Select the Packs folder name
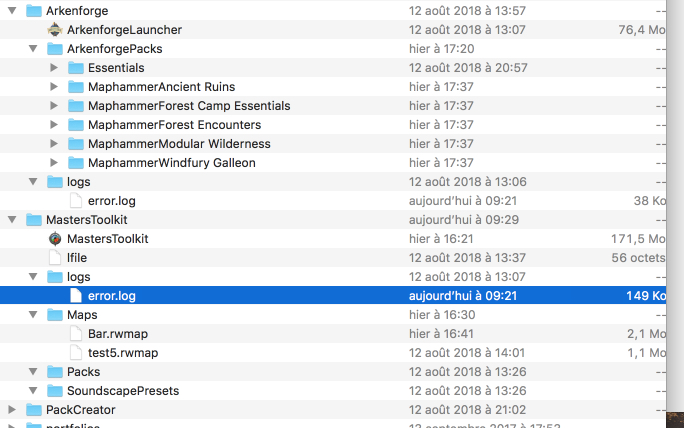Image resolution: width=684 pixels, height=428 pixels. (83, 372)
